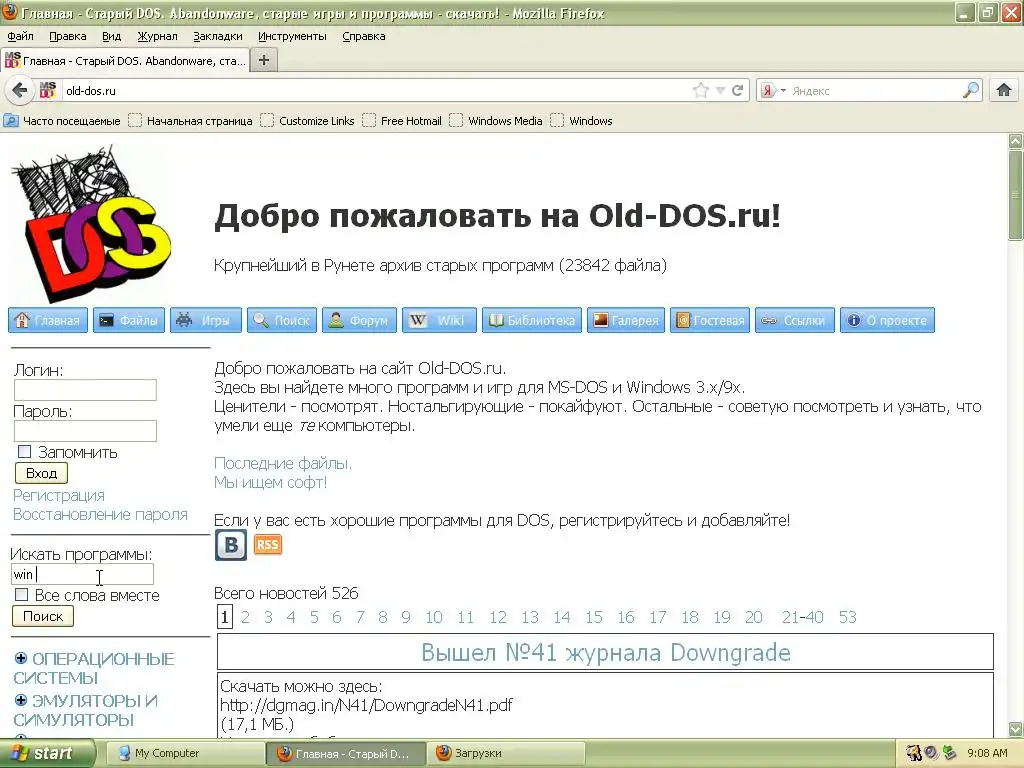Open Форум navigation button
1024x768 pixels.
pos(359,320)
